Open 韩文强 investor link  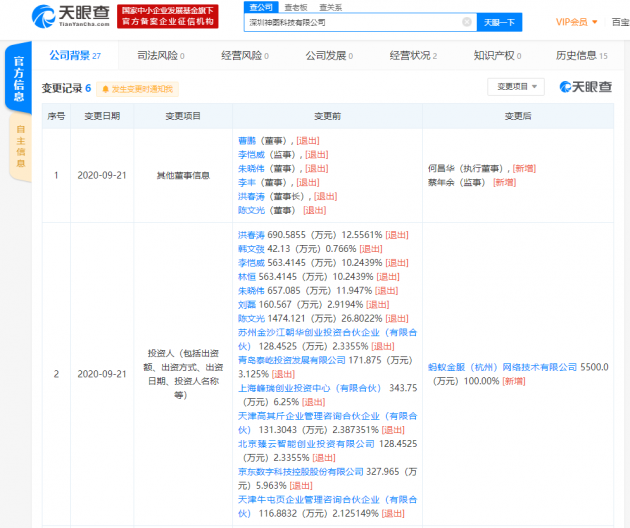pos(251,249)
